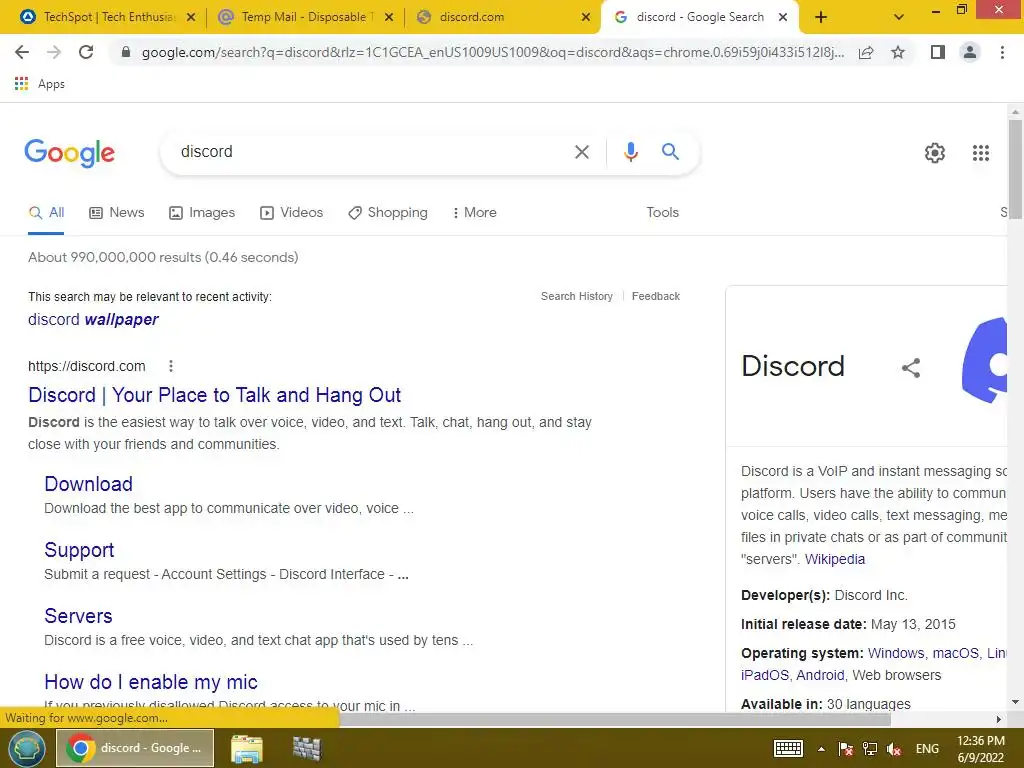
Task: Click the muted volume tray icon
Action: pos(893,749)
